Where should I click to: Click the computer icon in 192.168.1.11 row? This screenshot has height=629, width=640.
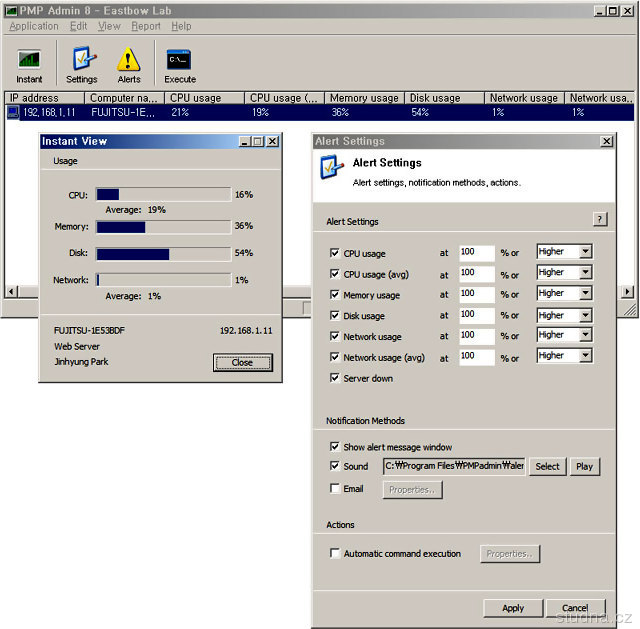coord(13,113)
